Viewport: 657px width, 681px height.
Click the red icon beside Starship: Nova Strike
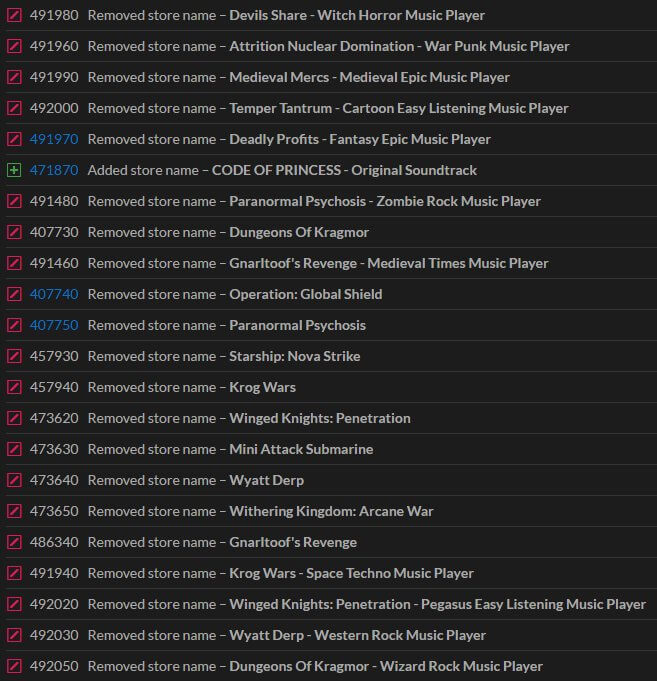[14, 357]
